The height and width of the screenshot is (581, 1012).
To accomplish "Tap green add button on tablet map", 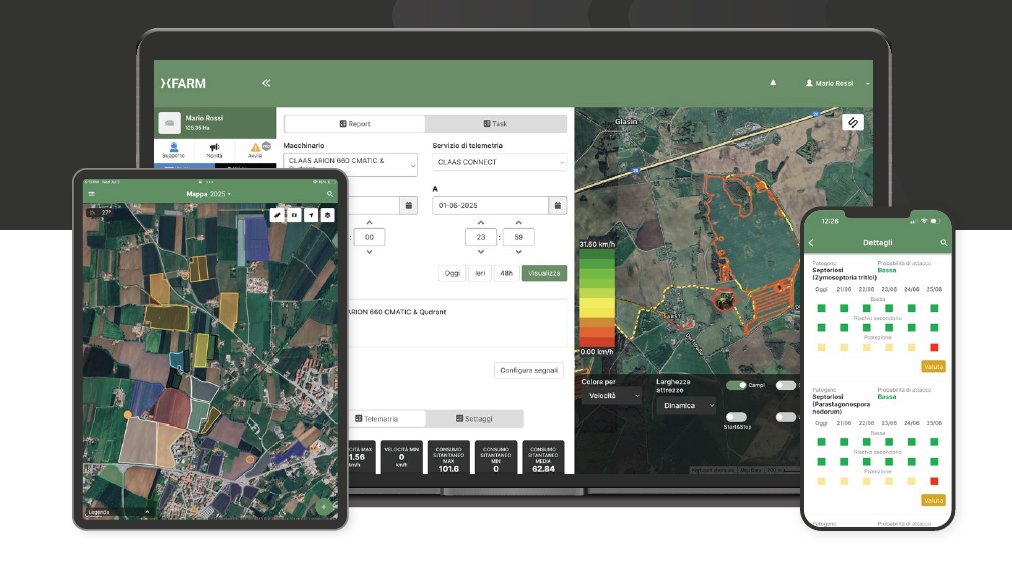I will click(324, 507).
